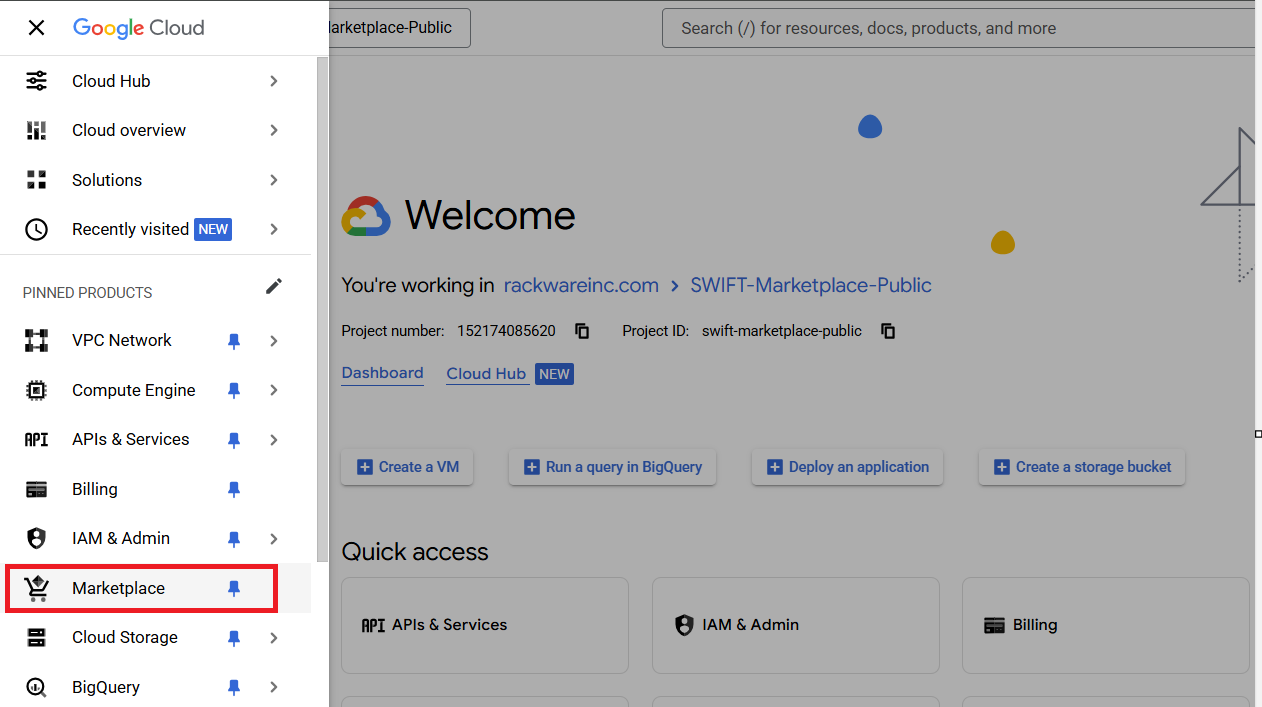Switch to the Cloud Hub tab link
Image resolution: width=1262 pixels, height=707 pixels.
tap(486, 374)
